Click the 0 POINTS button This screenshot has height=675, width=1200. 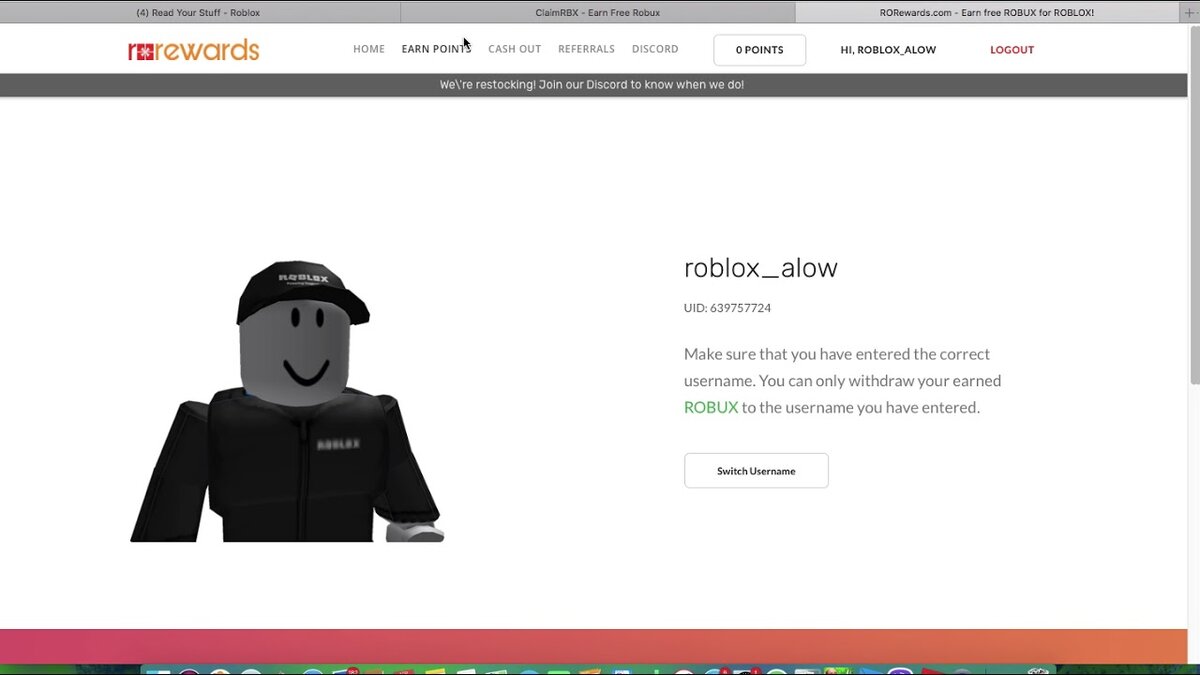[x=760, y=50]
